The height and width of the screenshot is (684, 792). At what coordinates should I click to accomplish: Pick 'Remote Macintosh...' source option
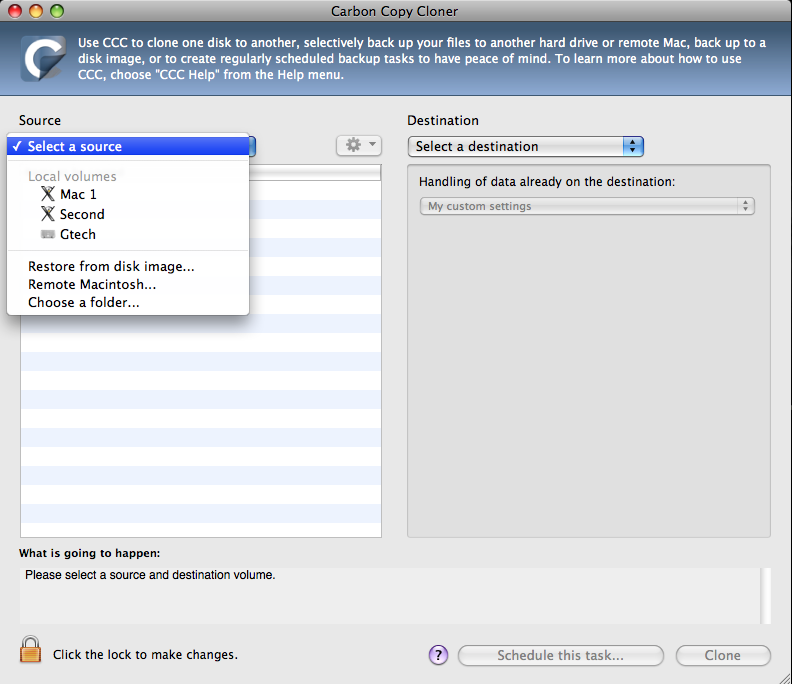coord(128,284)
